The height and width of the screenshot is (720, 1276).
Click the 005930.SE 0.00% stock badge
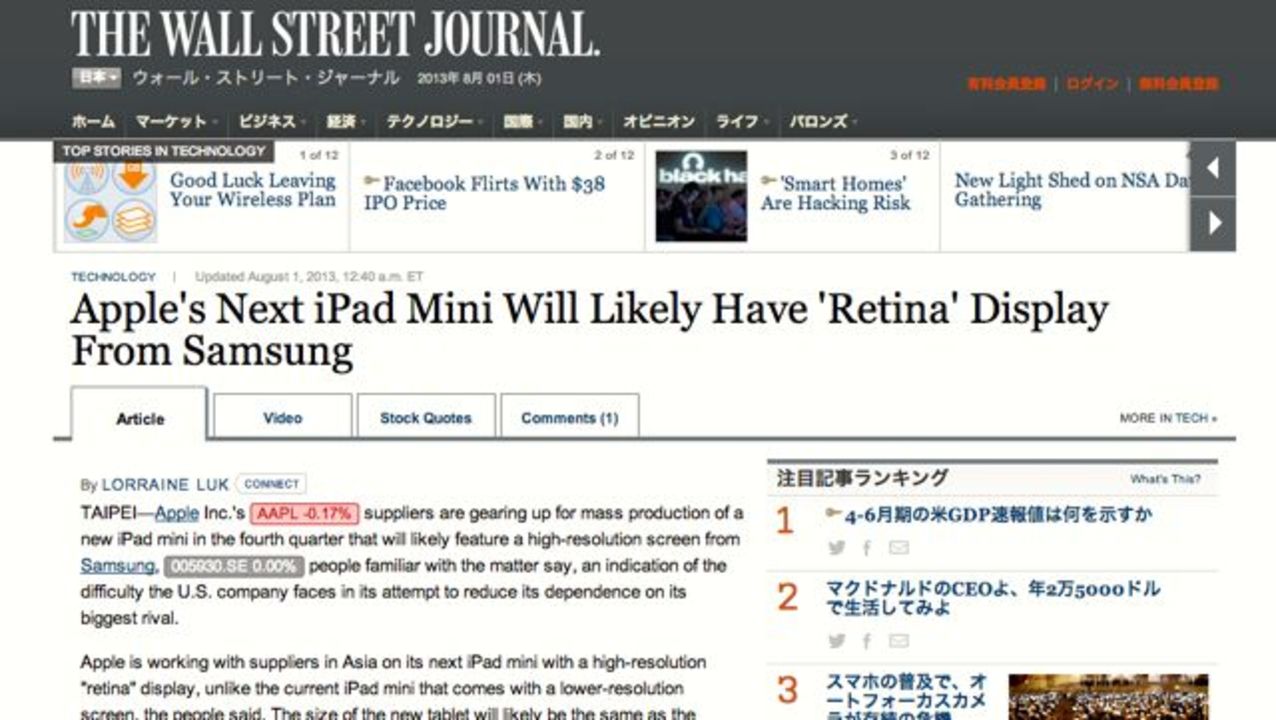[x=232, y=566]
